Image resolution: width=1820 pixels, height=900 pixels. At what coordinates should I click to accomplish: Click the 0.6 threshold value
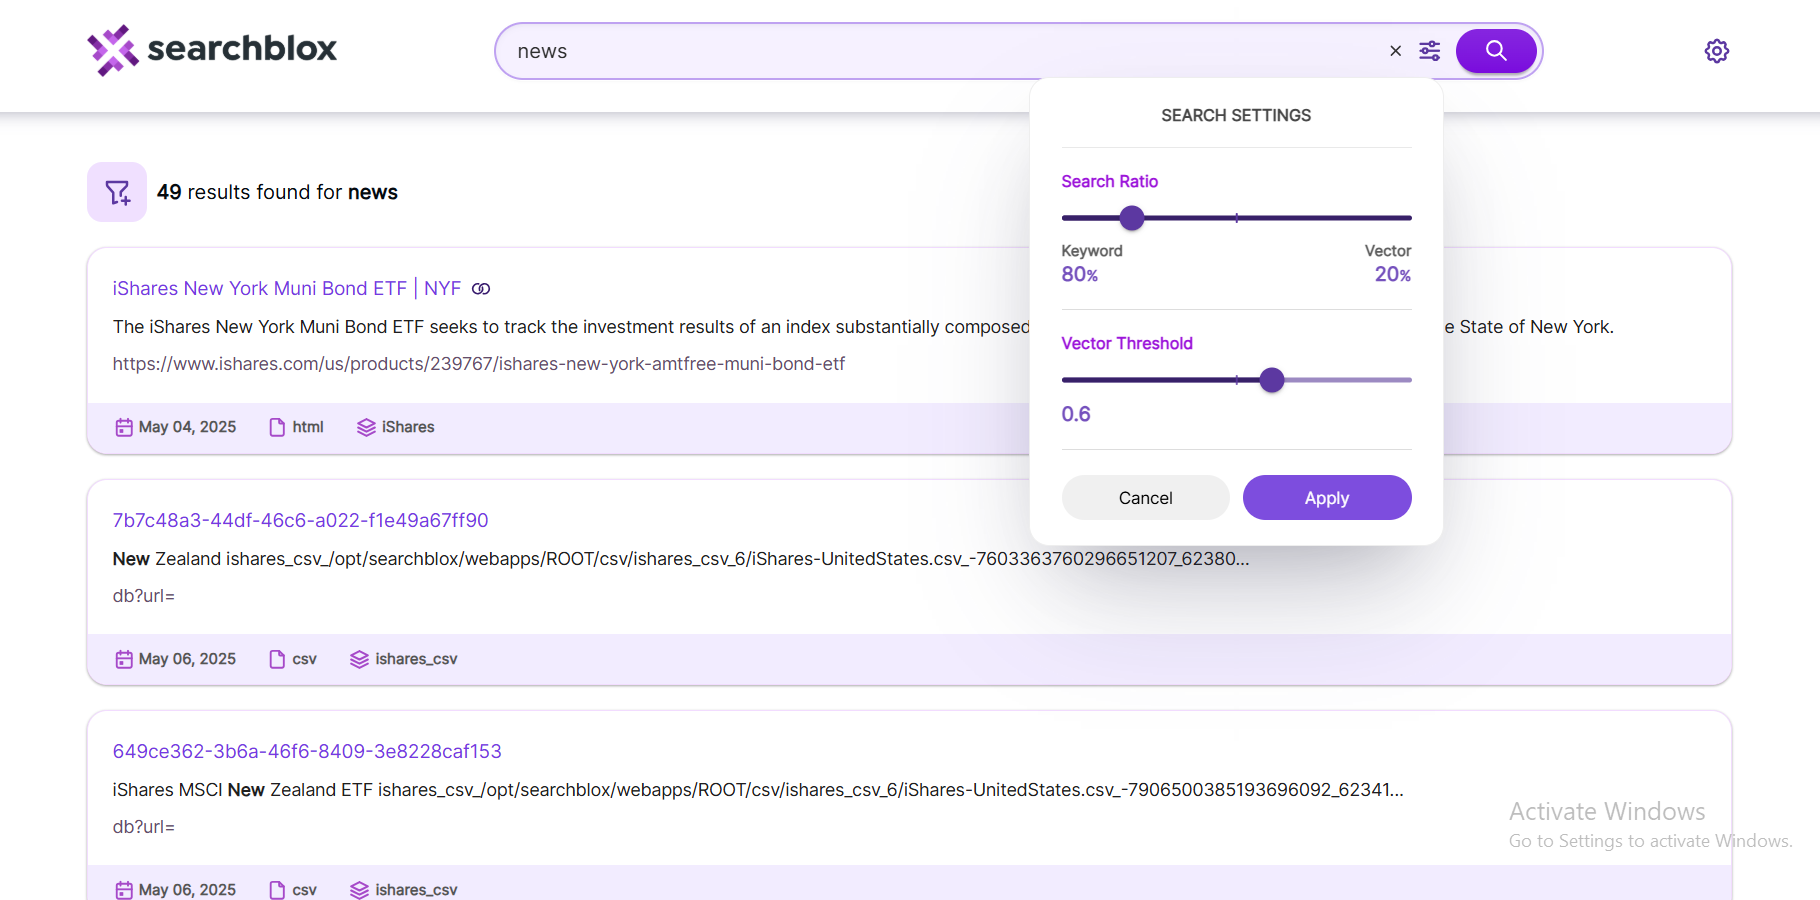pyautogui.click(x=1076, y=414)
